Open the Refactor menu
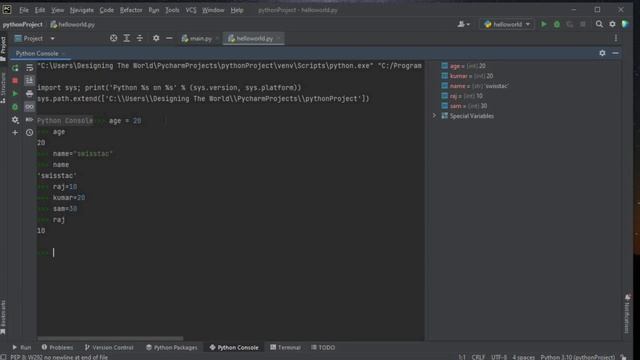Viewport: 640px width, 360px height. (x=131, y=10)
